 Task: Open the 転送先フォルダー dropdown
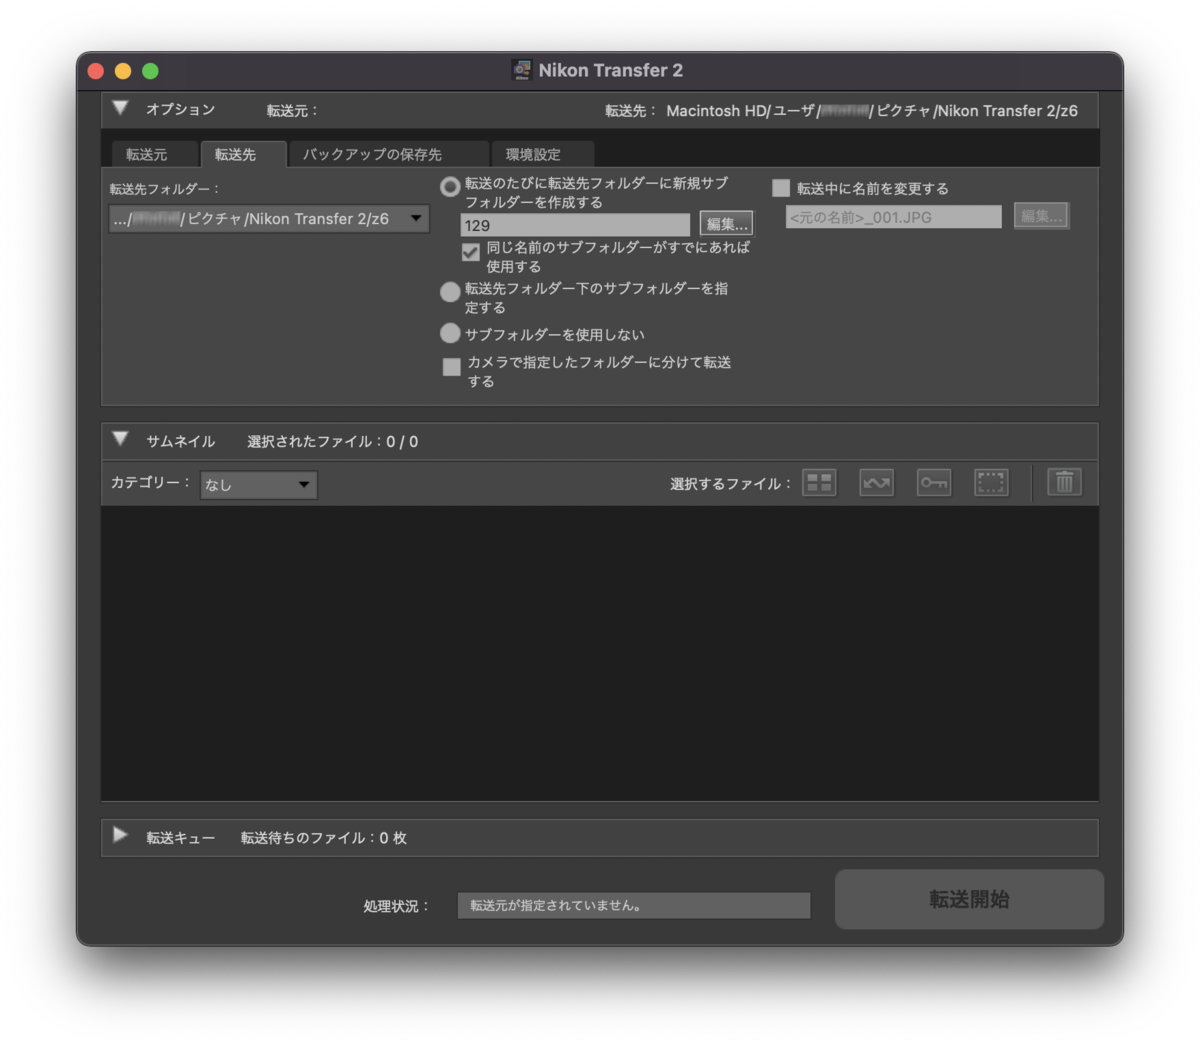[x=269, y=219]
